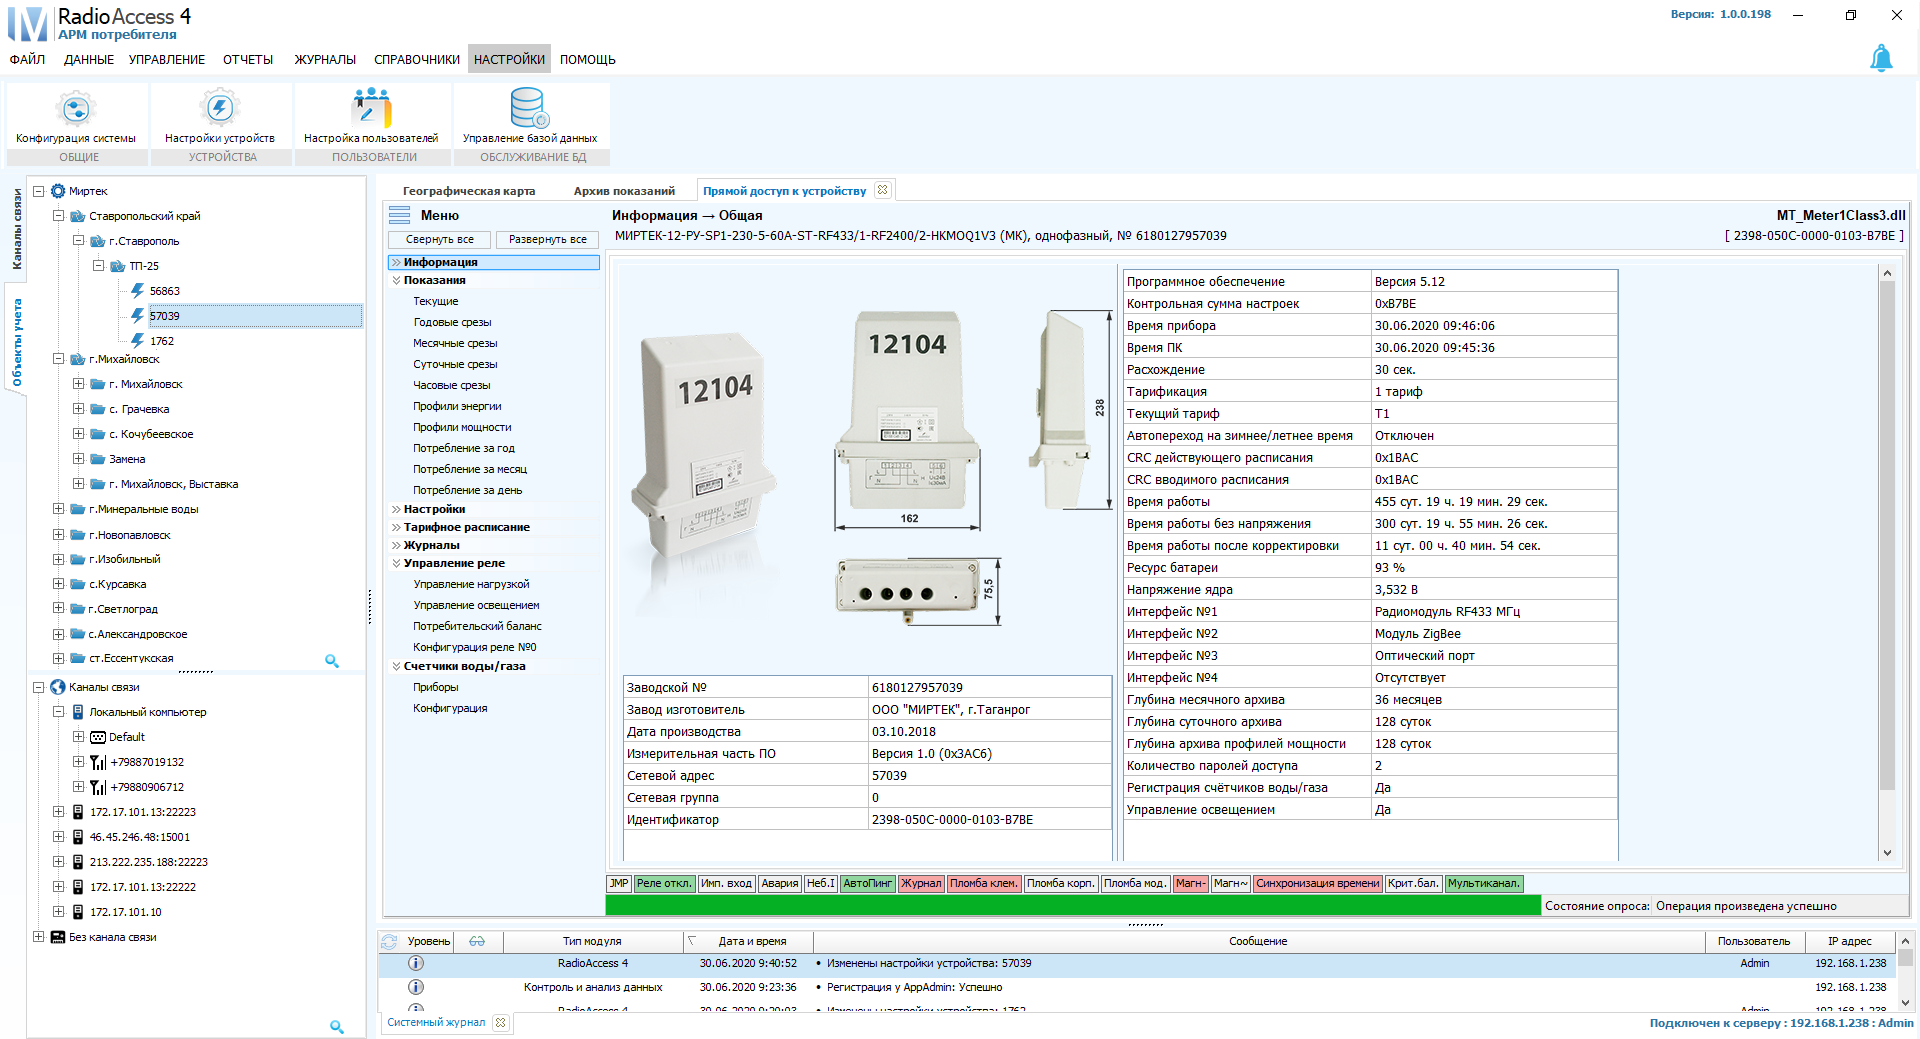This screenshot has width=1920, height=1039.
Task: Click the glasses icon in log header
Action: coord(477,941)
